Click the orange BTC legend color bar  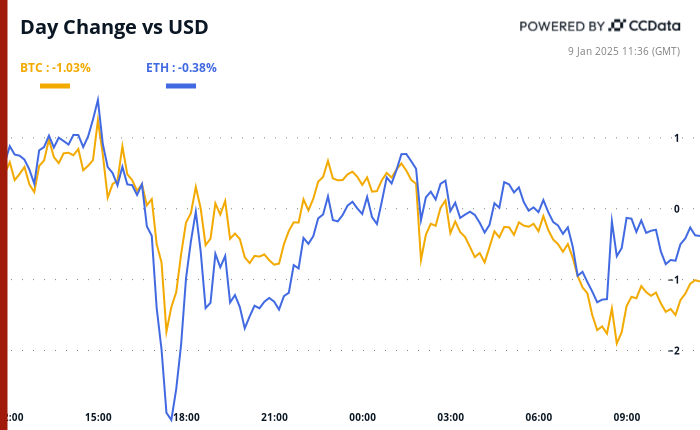pos(55,86)
